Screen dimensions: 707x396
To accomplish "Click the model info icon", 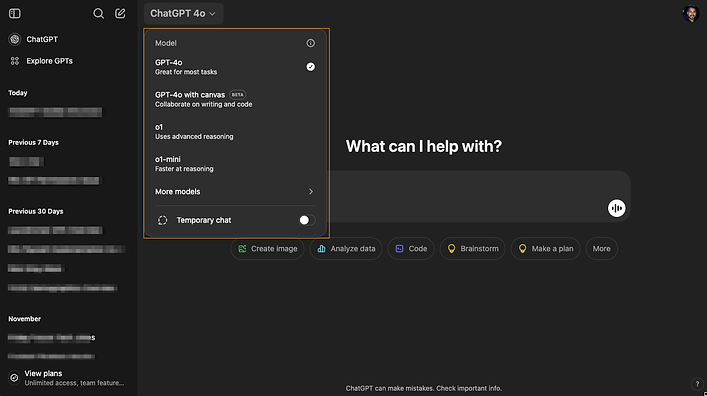I will coord(311,43).
